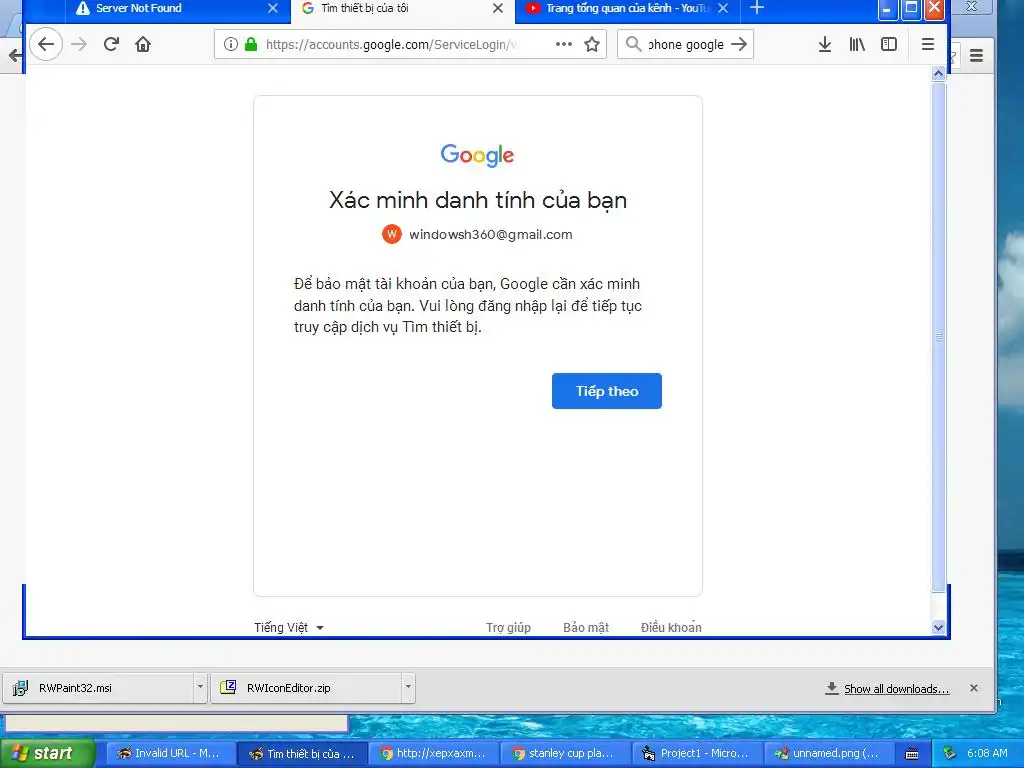This screenshot has width=1024, height=768.
Task: Switch to http://xepxaxm taskbar Chrome window
Action: click(x=433, y=753)
